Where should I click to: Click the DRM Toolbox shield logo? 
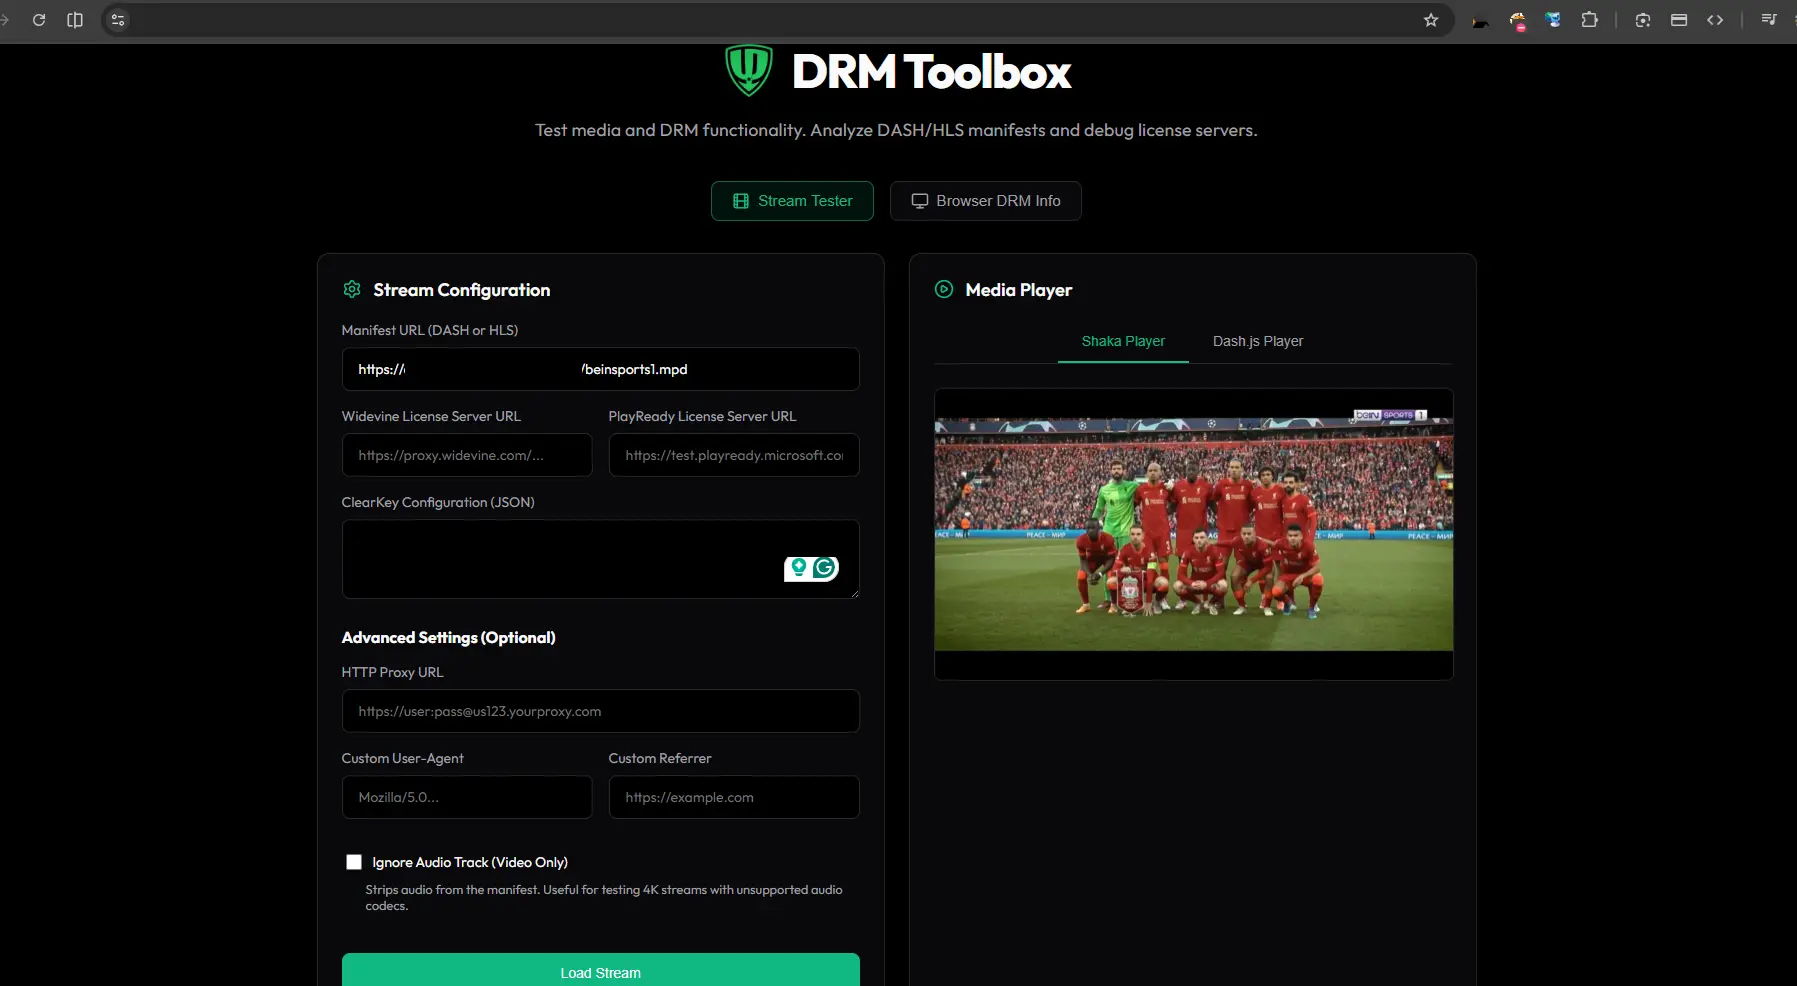[x=749, y=70]
